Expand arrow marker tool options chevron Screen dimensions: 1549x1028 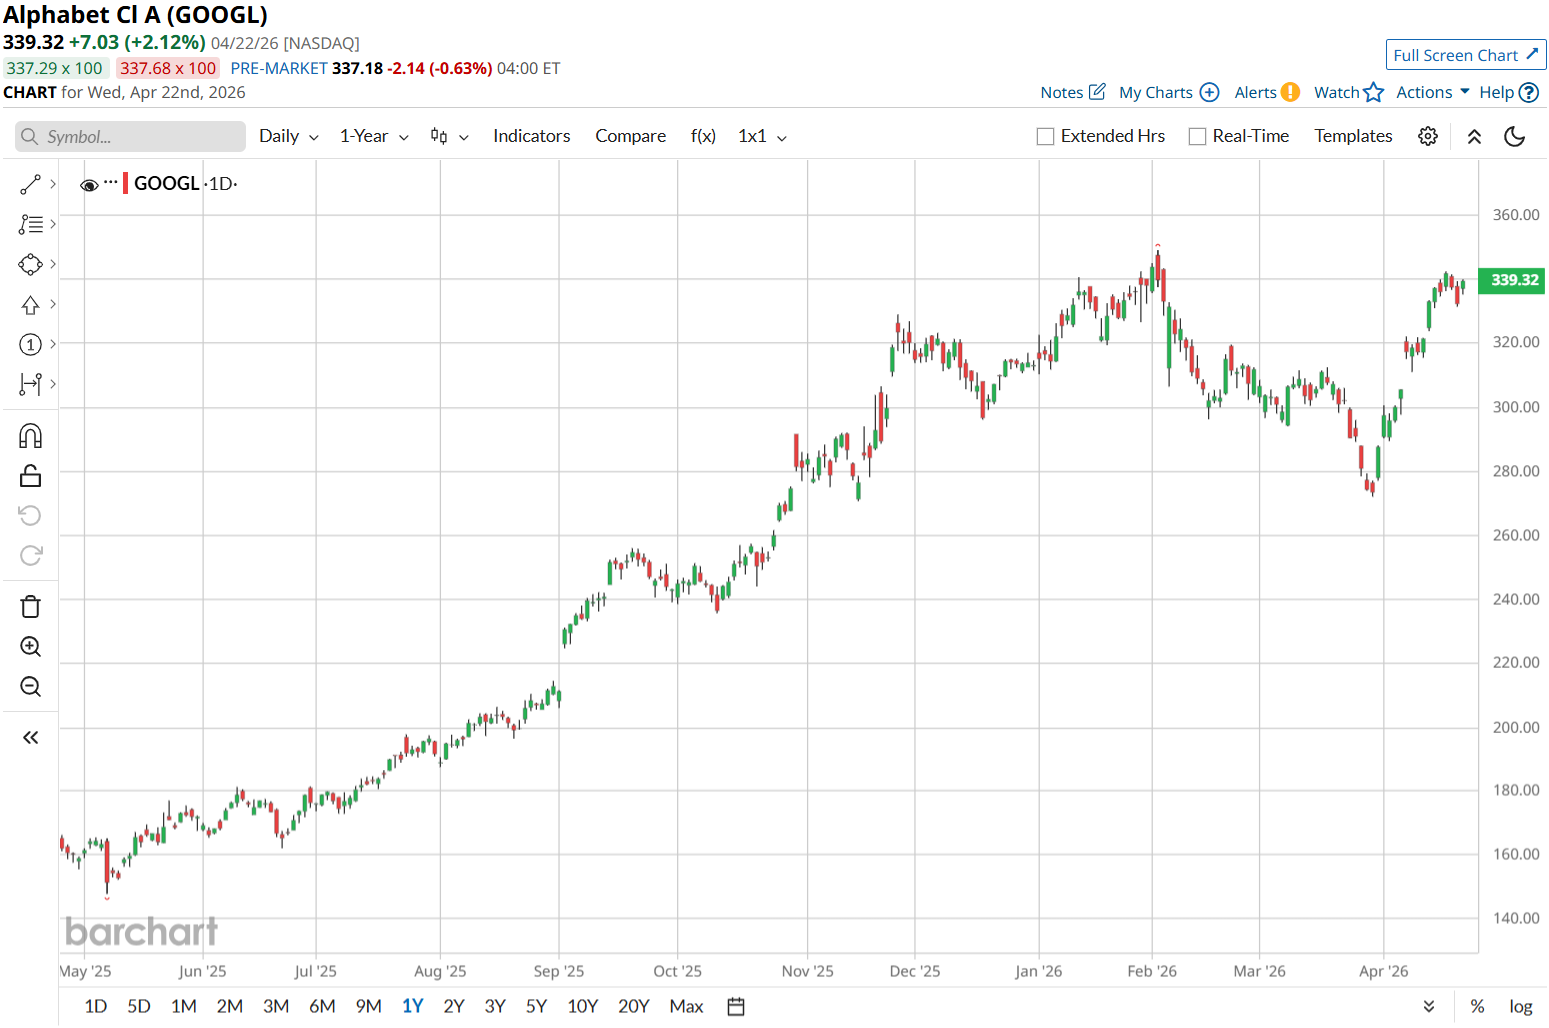(53, 304)
